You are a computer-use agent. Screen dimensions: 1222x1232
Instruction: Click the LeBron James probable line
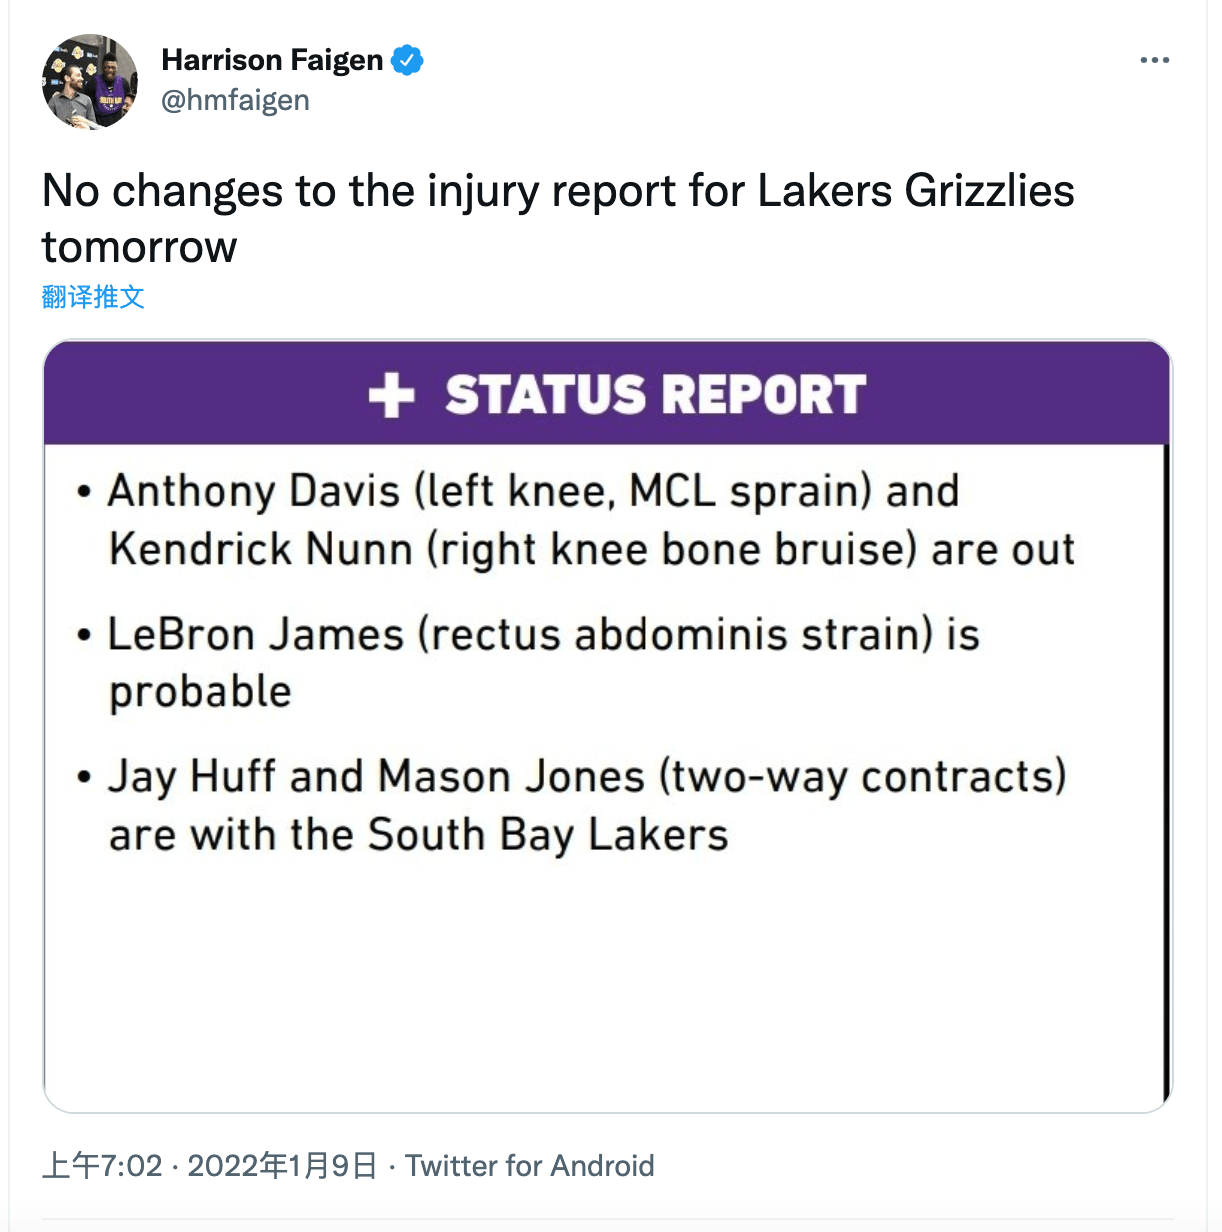pos(543,663)
